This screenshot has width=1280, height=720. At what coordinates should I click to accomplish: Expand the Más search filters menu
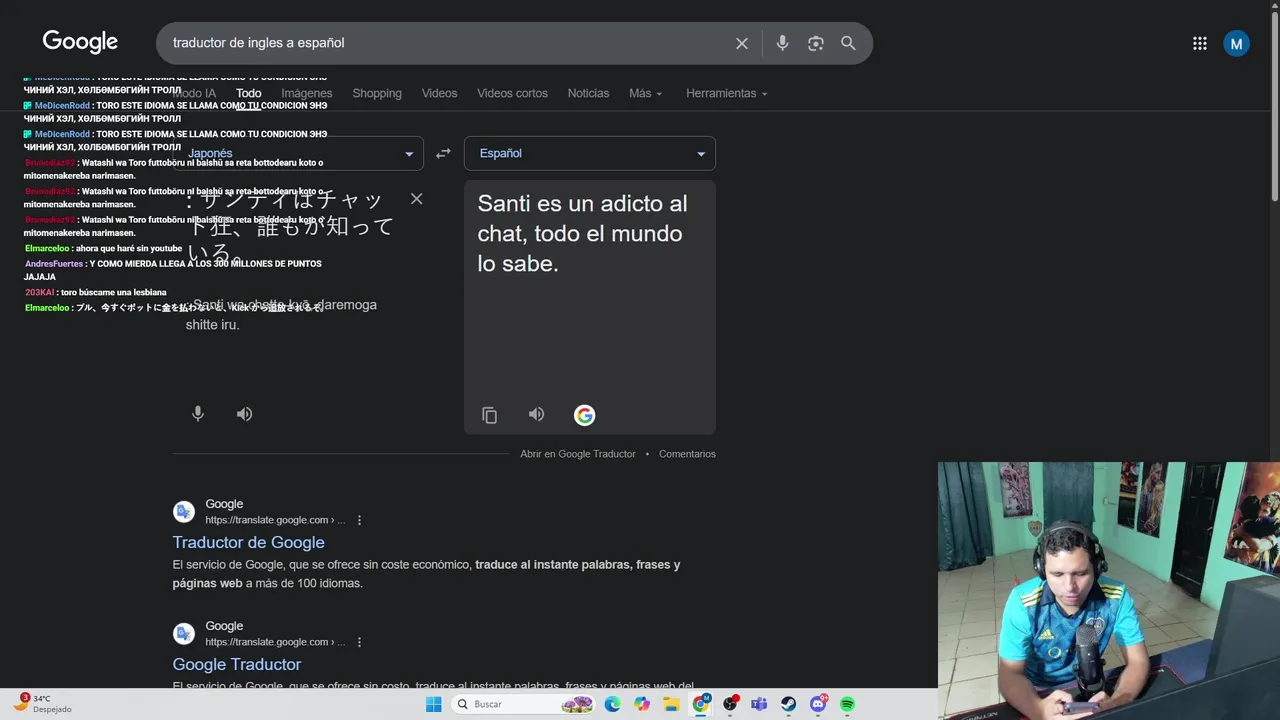coord(645,93)
